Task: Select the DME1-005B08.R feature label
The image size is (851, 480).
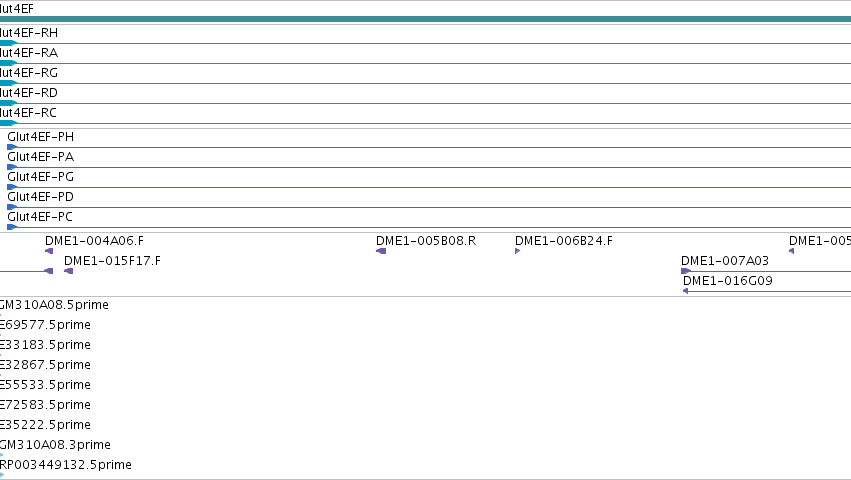Action: point(426,241)
